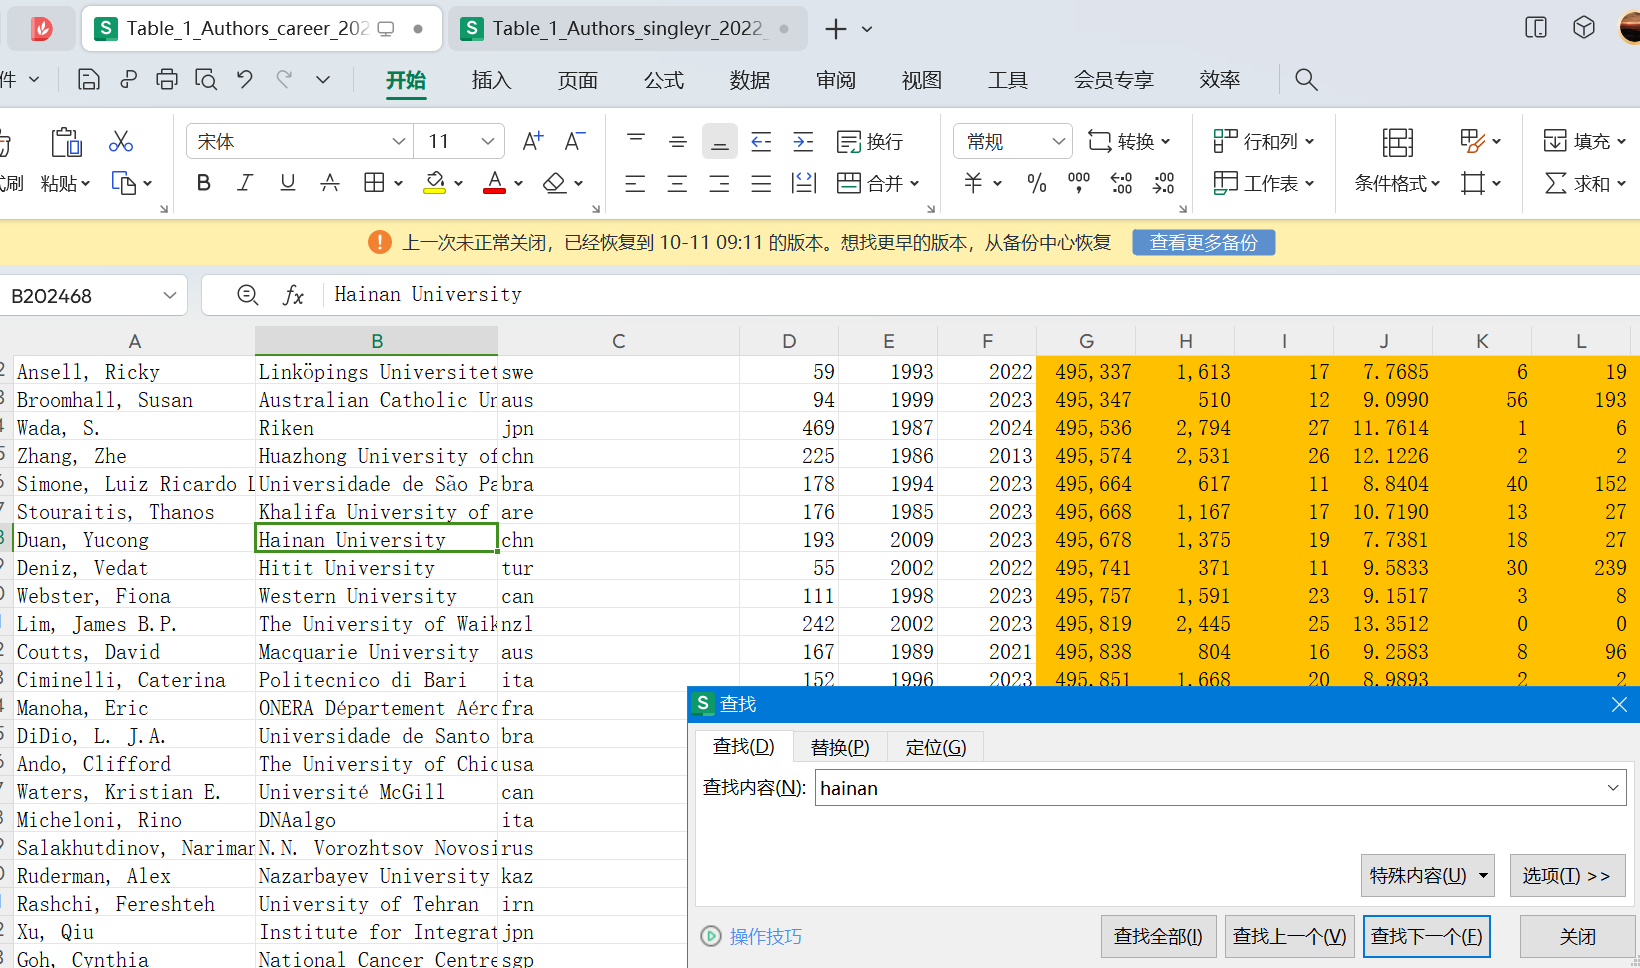The height and width of the screenshot is (968, 1640).
Task: Click the Redo arrow icon
Action: [285, 80]
